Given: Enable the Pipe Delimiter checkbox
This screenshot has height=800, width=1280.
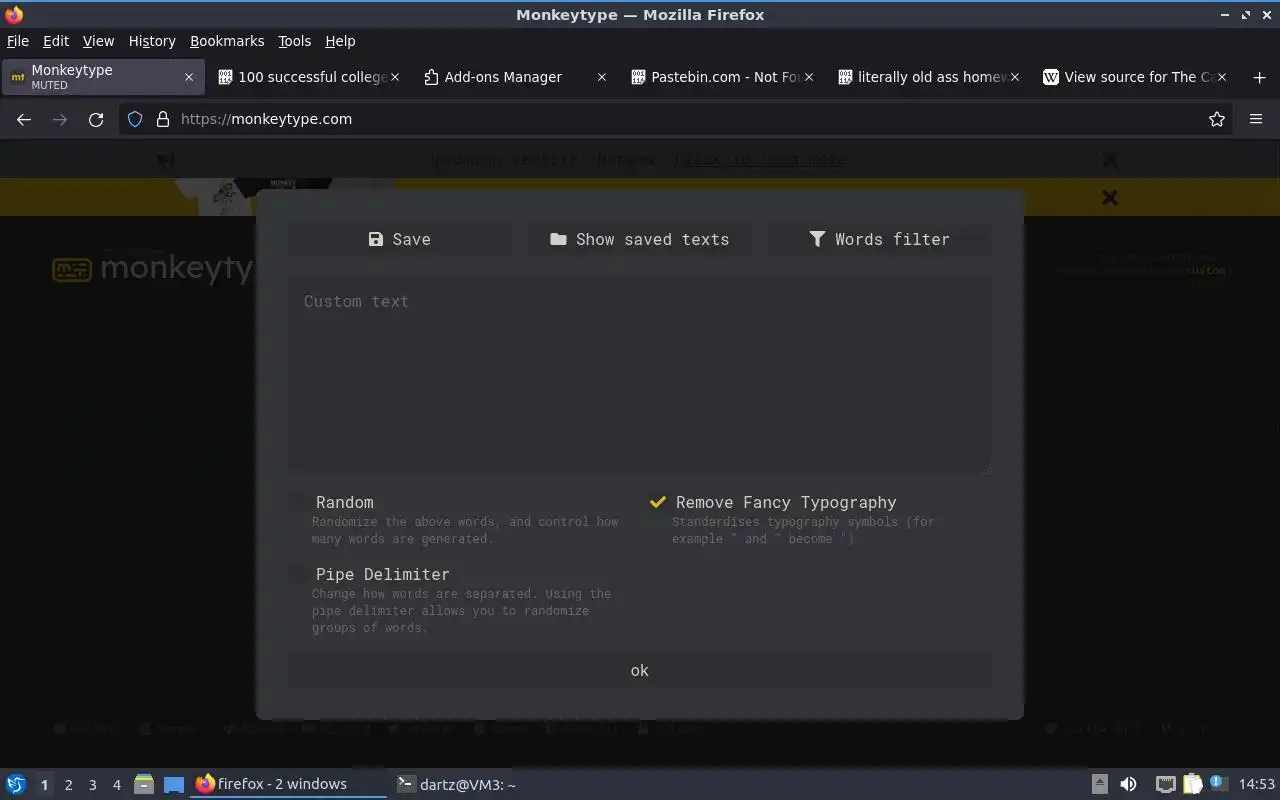Looking at the screenshot, I should [299, 574].
